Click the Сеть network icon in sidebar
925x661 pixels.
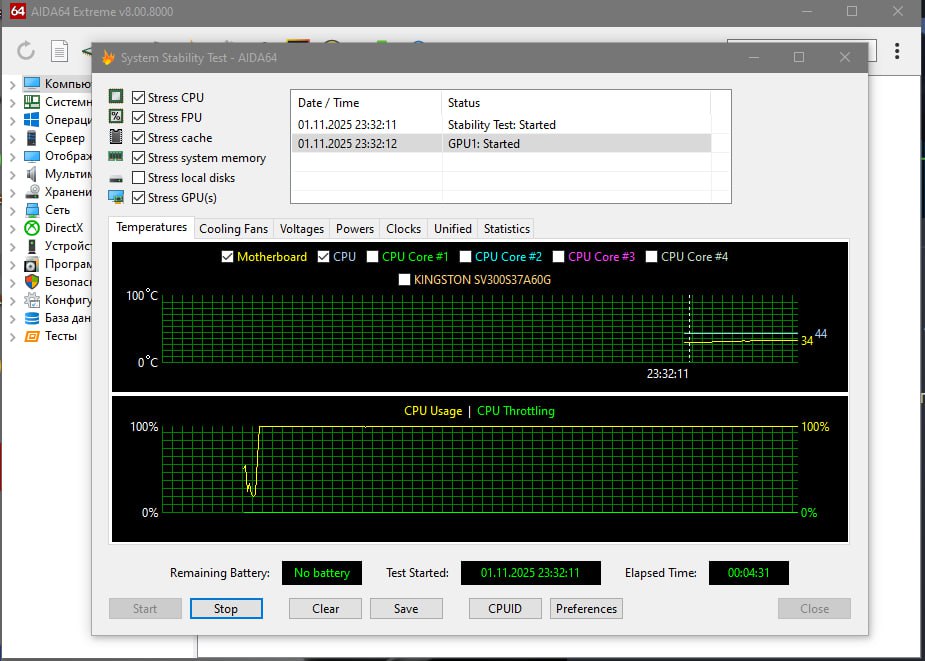coord(31,210)
